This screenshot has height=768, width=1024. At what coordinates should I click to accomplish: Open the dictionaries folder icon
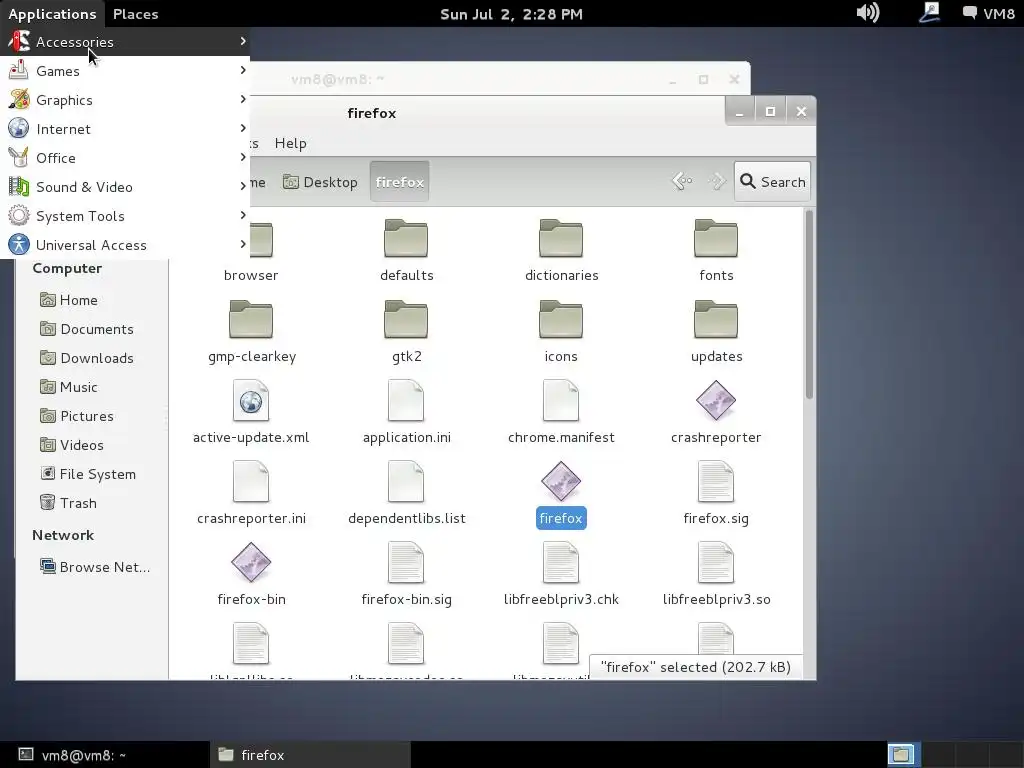click(561, 238)
